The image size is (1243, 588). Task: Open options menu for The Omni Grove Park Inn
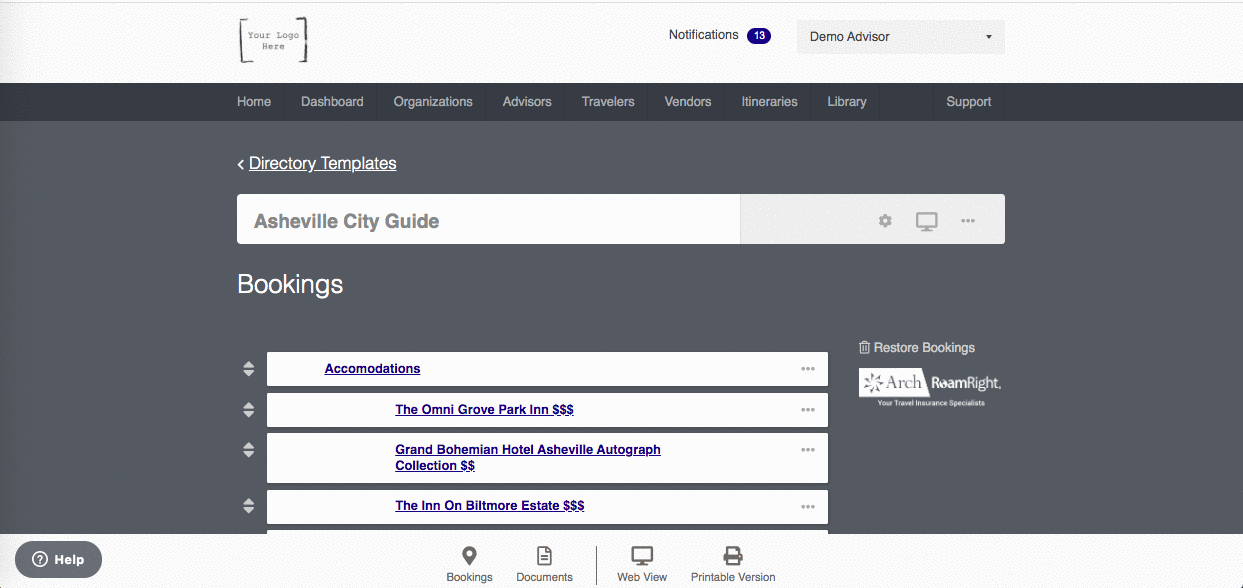coord(808,410)
